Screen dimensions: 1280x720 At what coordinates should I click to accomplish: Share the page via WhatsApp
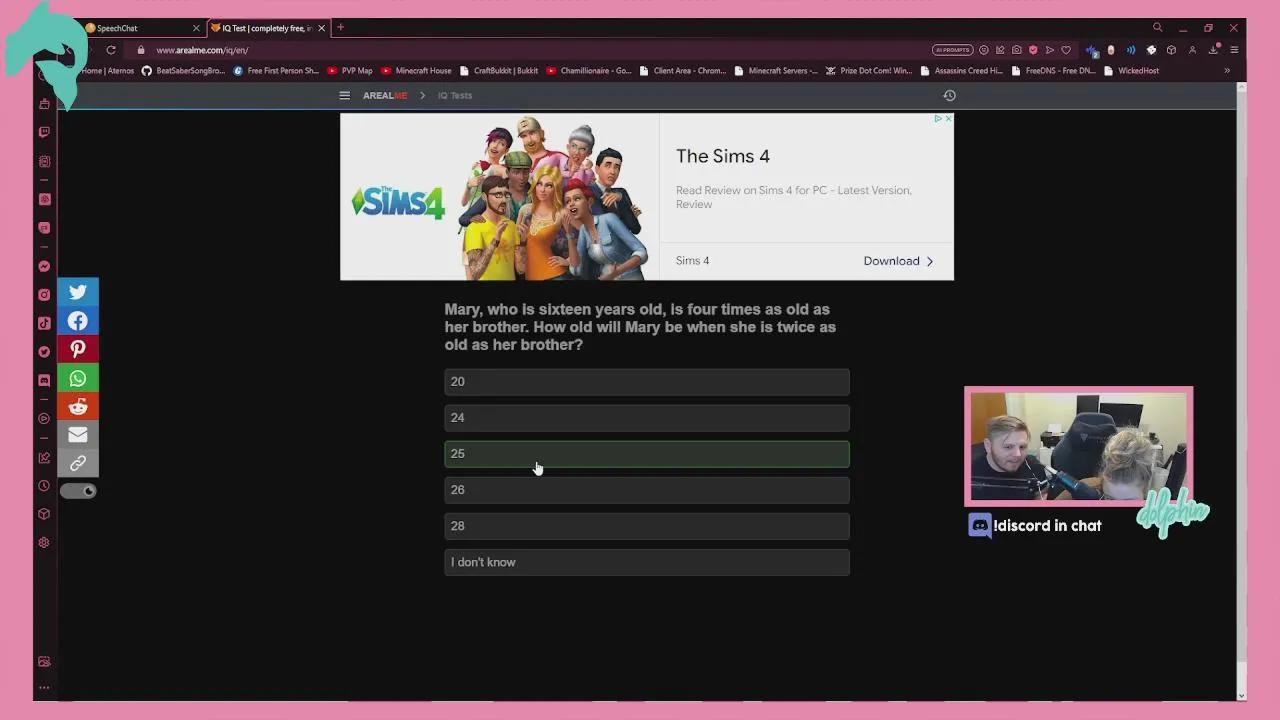[x=78, y=378]
